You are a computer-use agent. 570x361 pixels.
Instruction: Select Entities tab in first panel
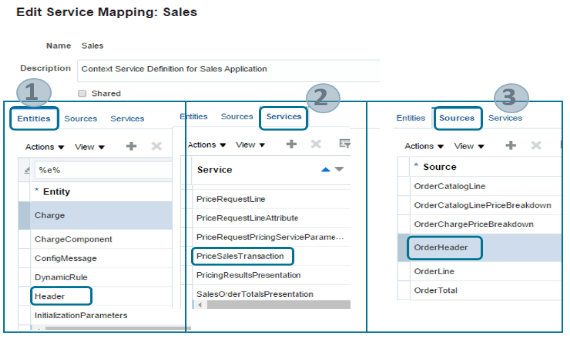point(34,119)
